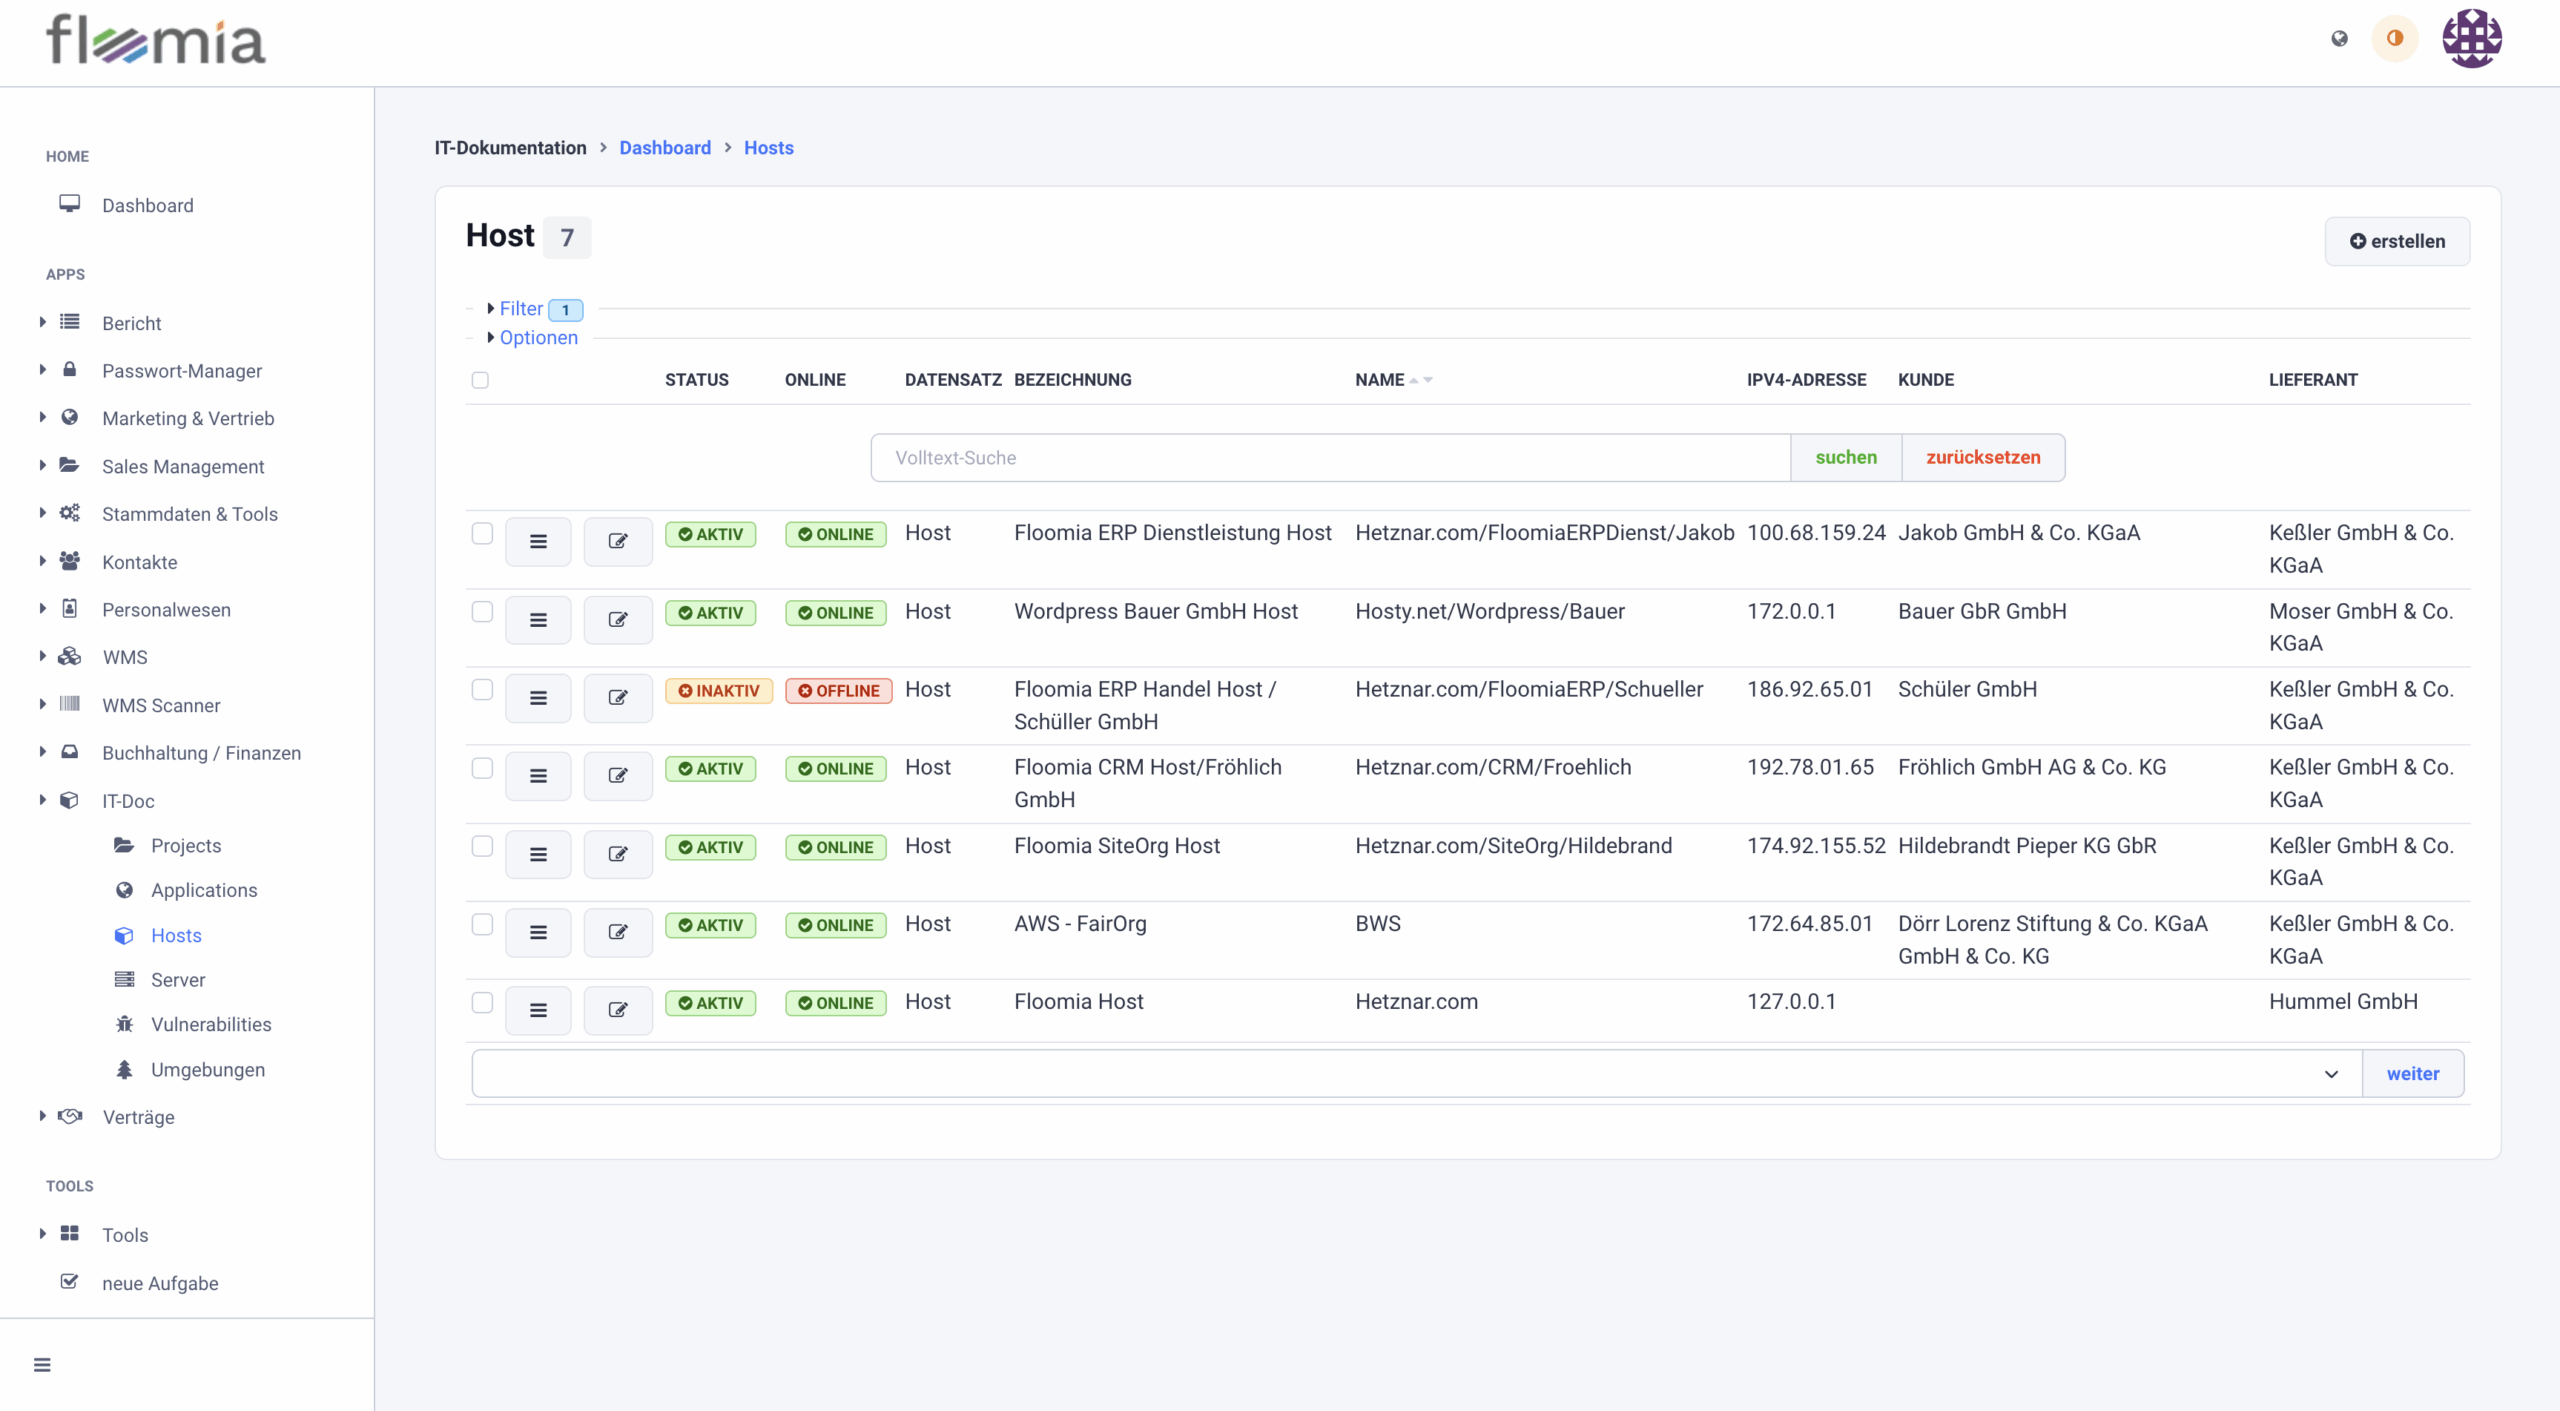Click the globe language icon in header

point(2339,39)
